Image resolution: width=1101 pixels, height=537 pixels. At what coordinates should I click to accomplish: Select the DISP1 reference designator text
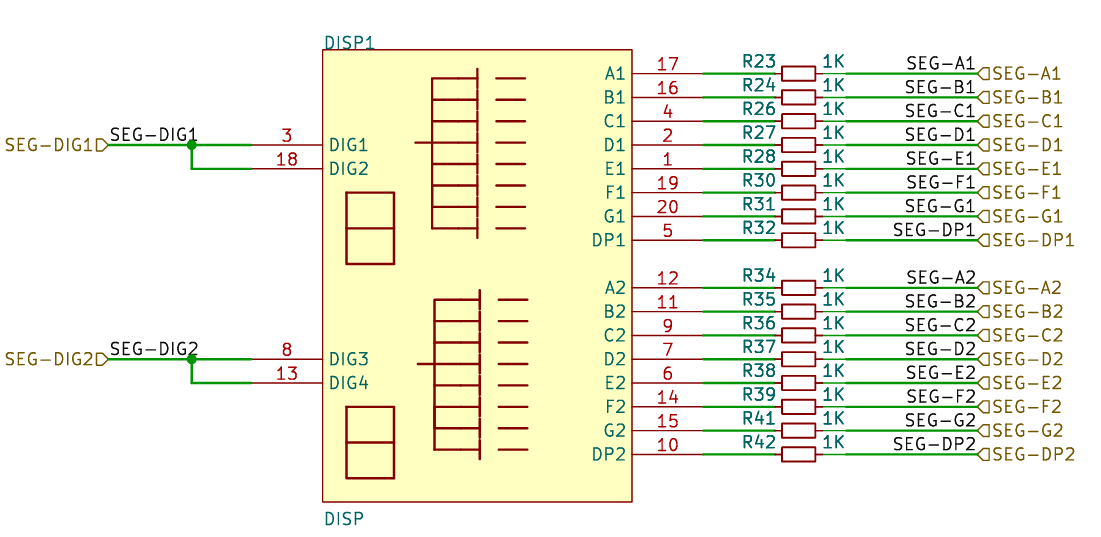(x=349, y=43)
